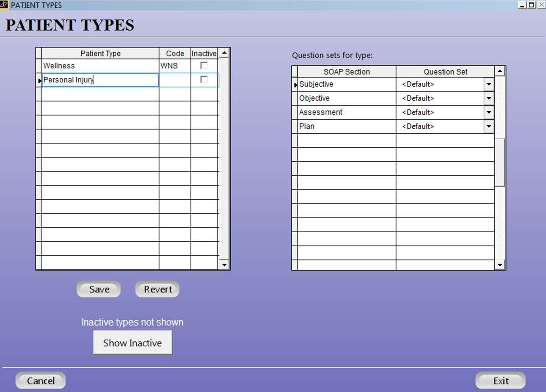The image size is (546, 392).
Task: Select the Wellness patient type cell
Action: click(x=100, y=66)
